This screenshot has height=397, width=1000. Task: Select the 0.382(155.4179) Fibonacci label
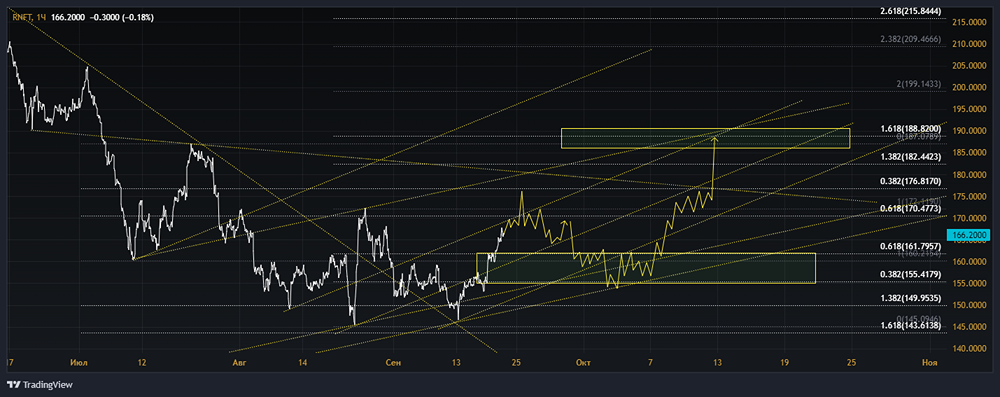coord(910,274)
